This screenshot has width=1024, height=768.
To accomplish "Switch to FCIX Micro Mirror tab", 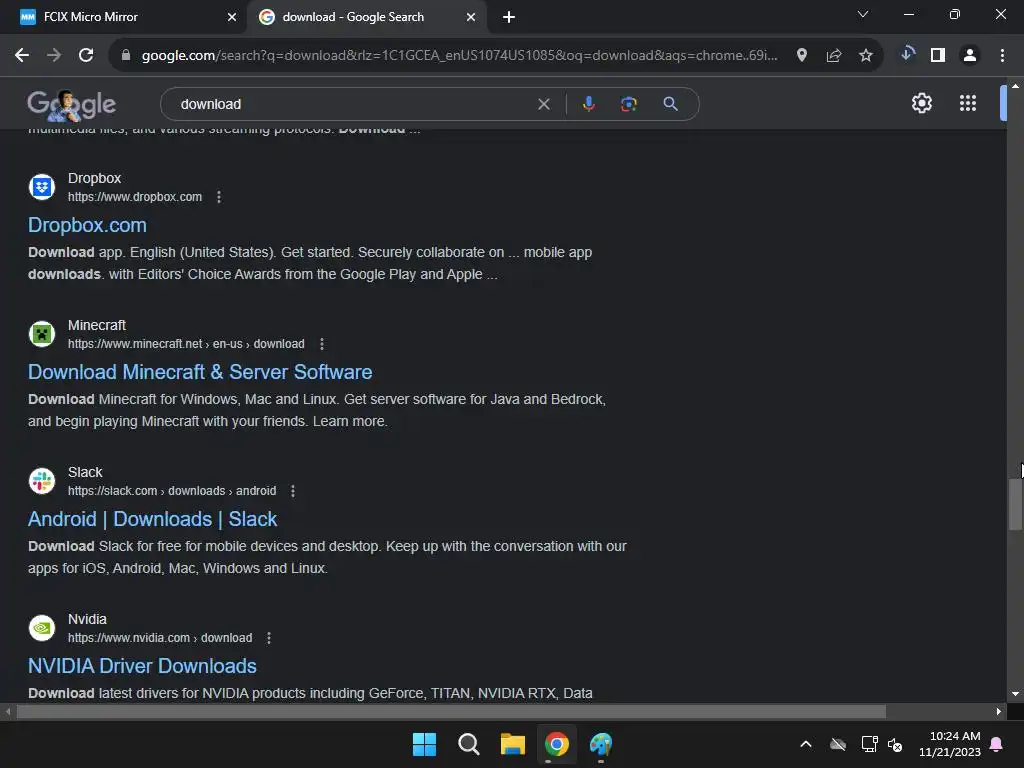I will pos(124,17).
